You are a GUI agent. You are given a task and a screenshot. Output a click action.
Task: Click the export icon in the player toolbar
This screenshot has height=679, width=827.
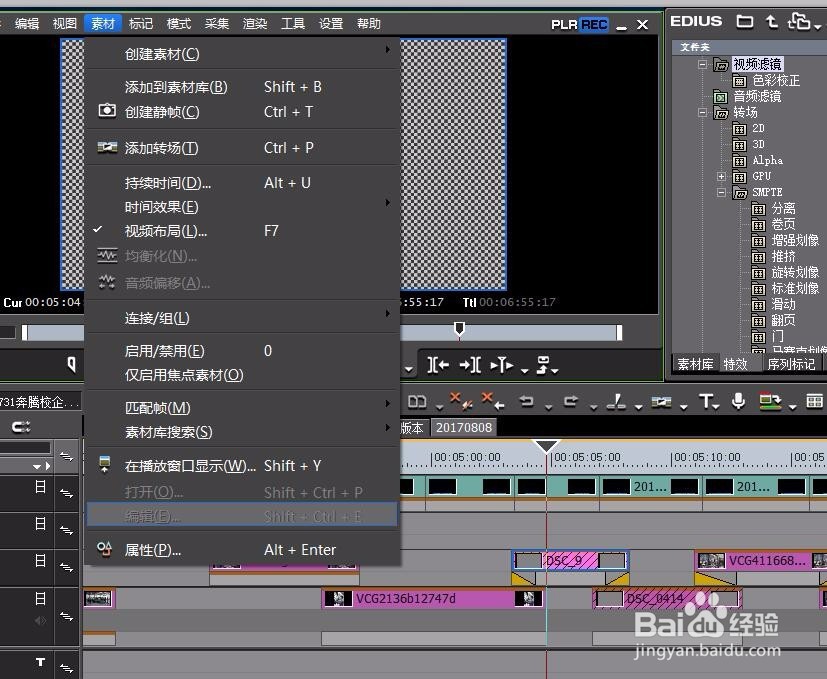tap(543, 365)
